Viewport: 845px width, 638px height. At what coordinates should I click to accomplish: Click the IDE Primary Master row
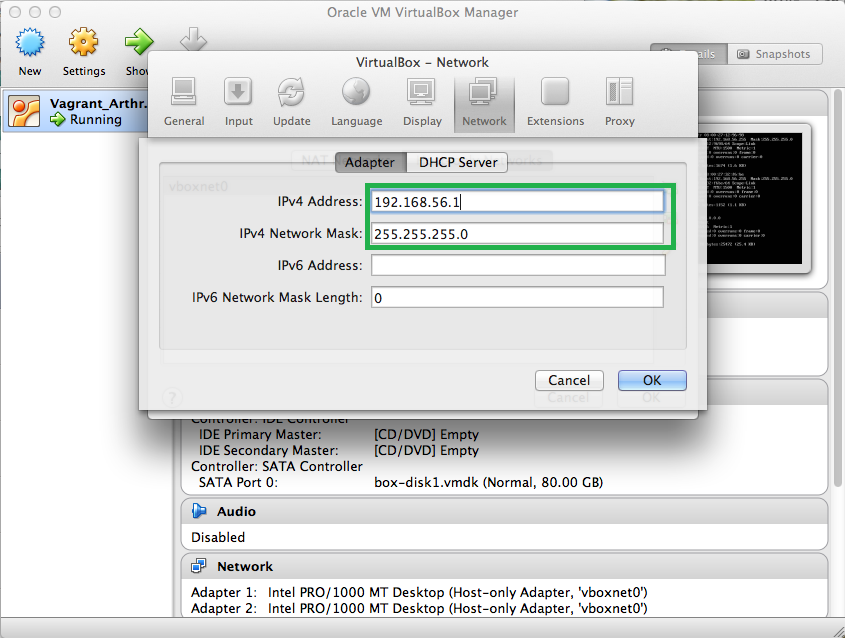point(338,434)
